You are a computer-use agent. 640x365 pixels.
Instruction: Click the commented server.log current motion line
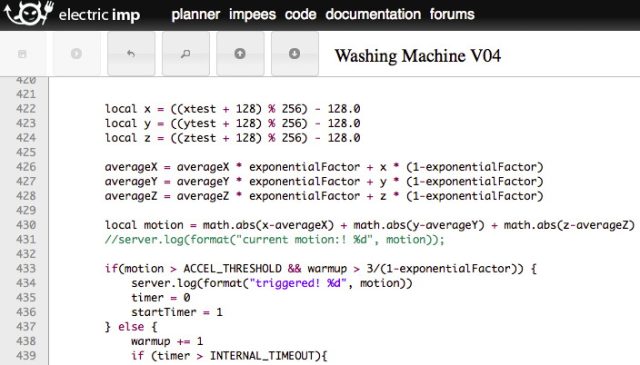pyautogui.click(x=275, y=240)
